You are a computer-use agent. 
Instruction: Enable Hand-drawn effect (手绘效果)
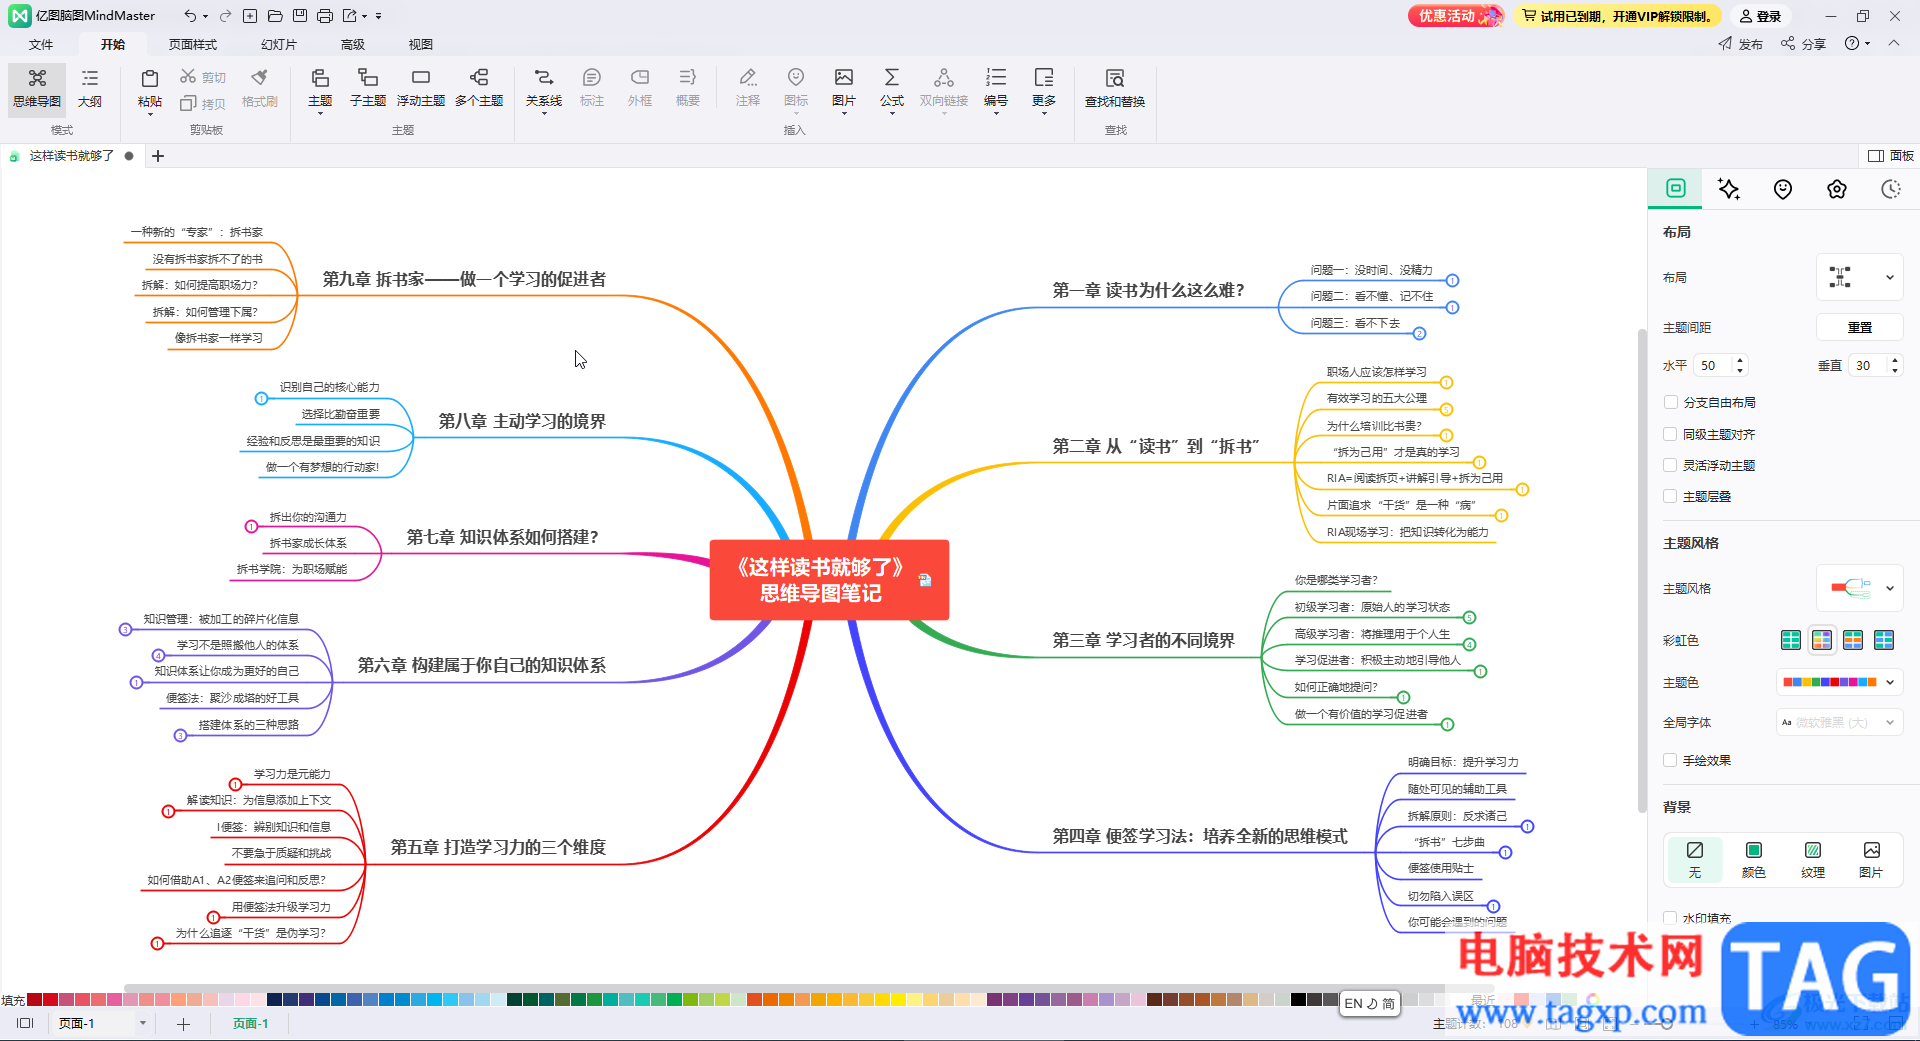coord(1670,760)
